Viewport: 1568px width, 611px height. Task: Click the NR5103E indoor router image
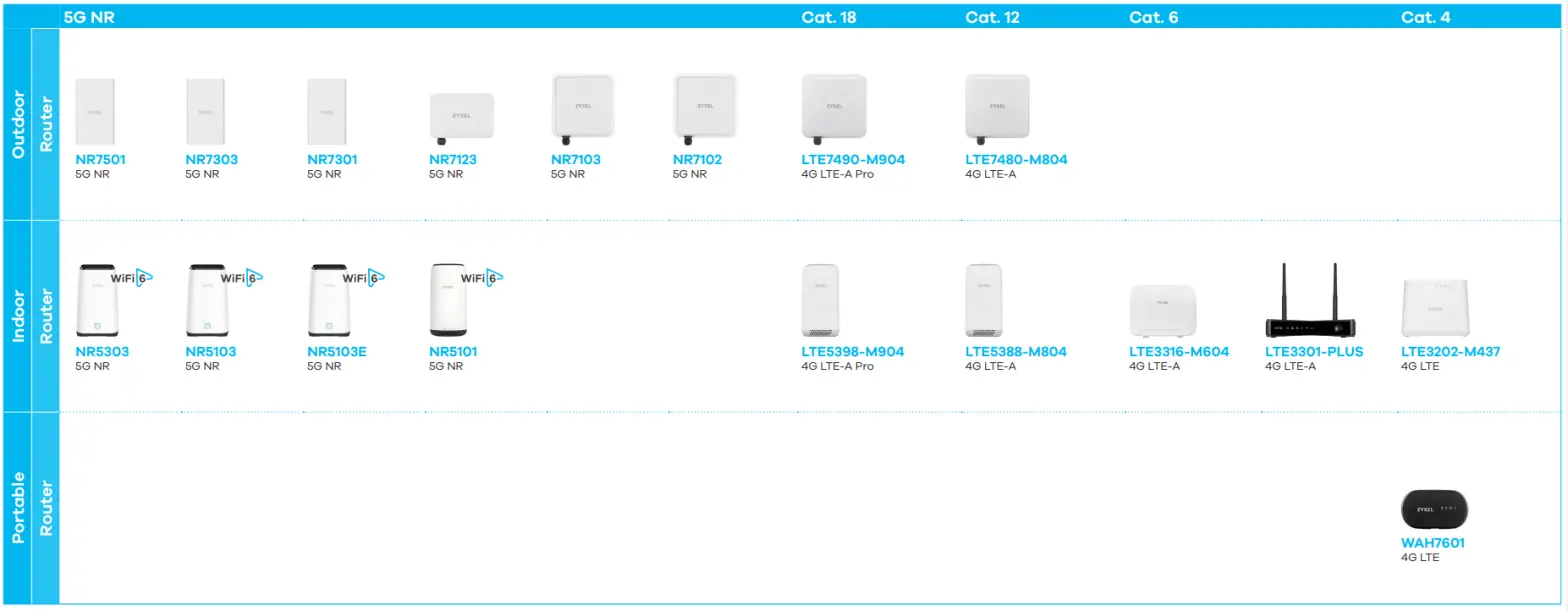[329, 300]
